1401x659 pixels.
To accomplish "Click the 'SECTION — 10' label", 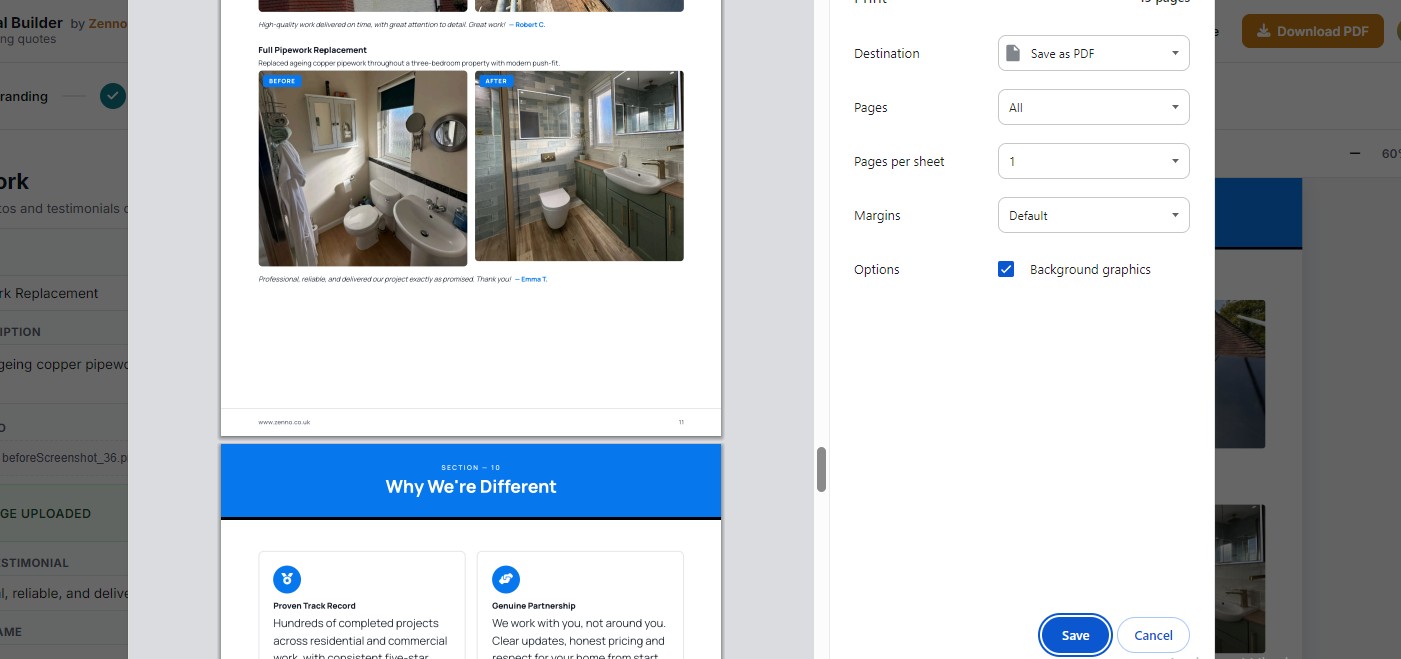I will [x=471, y=467].
